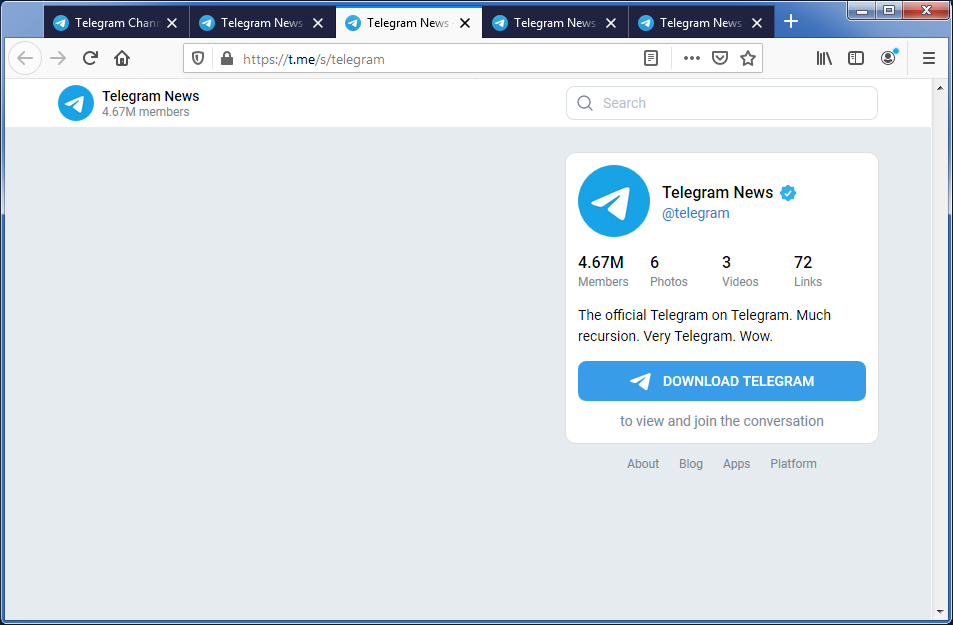Show sidebars using sidebar icon
953x625 pixels.
coord(856,58)
